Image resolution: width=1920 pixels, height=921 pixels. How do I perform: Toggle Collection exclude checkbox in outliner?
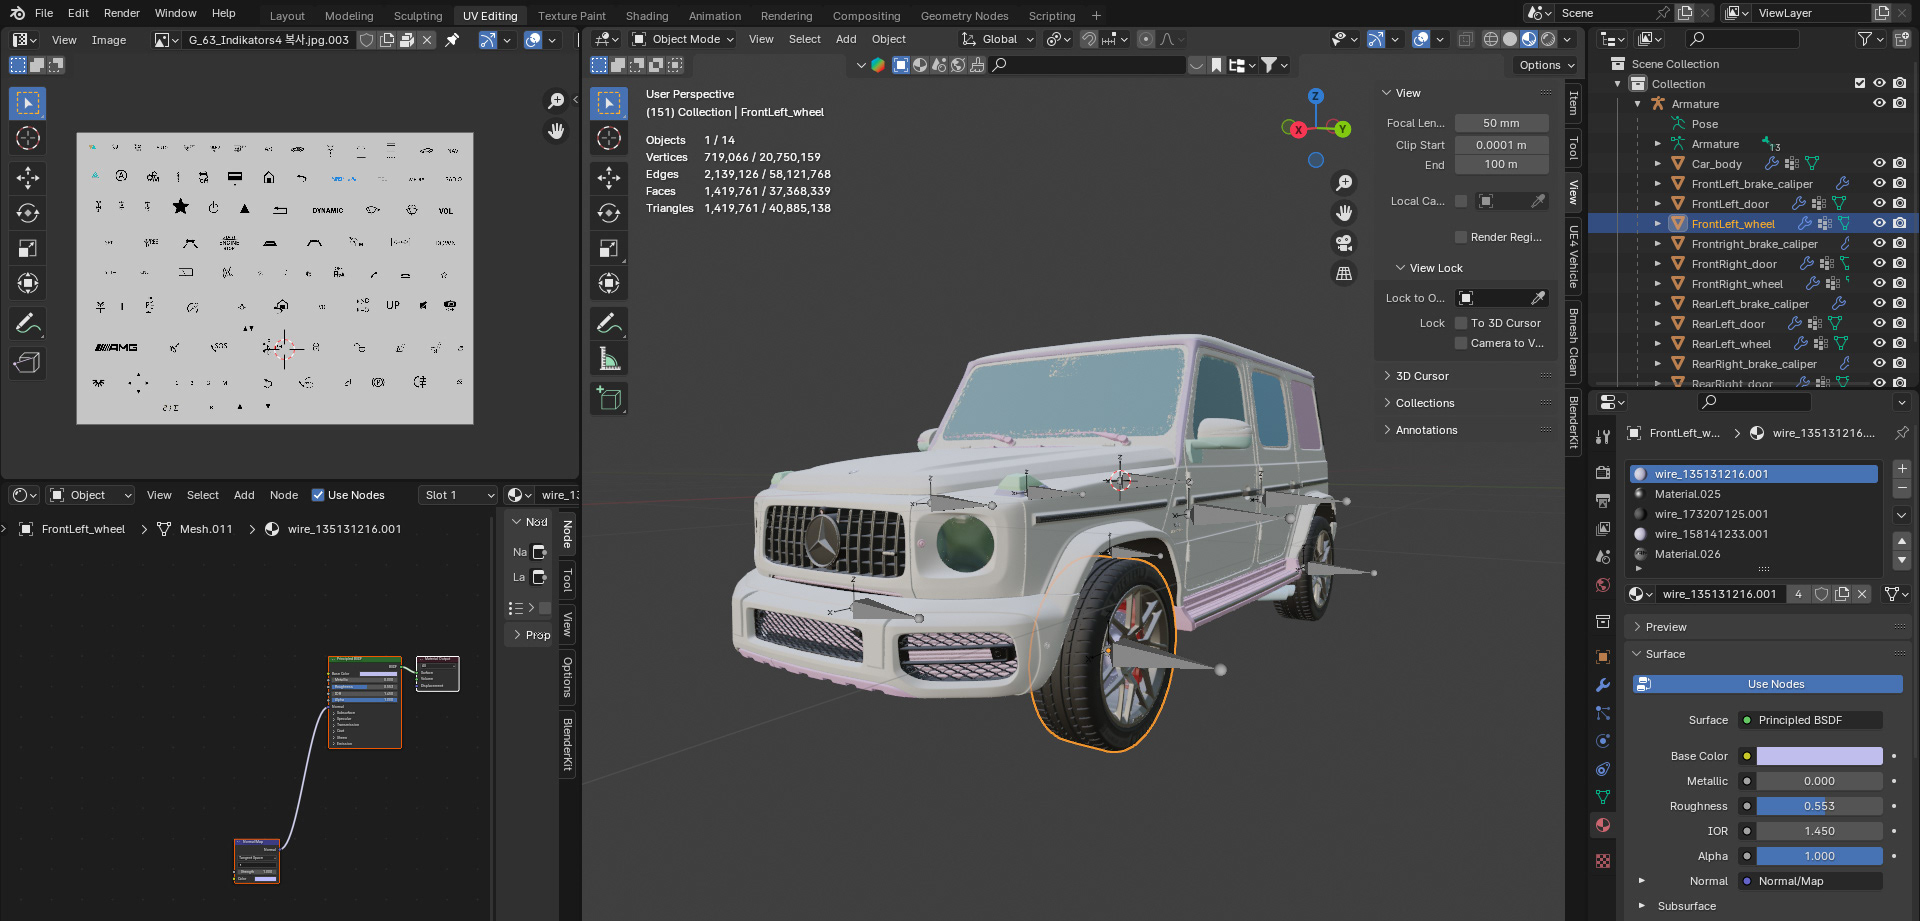pos(1860,83)
